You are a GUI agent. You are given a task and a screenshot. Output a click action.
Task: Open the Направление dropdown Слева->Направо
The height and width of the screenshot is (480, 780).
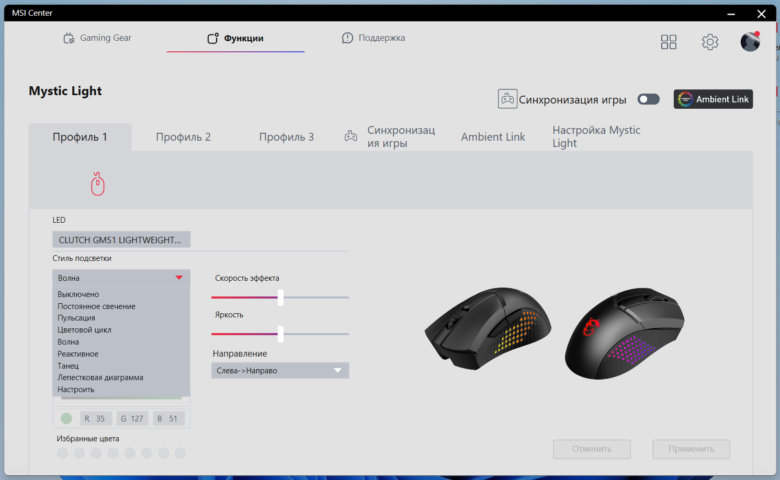(280, 371)
